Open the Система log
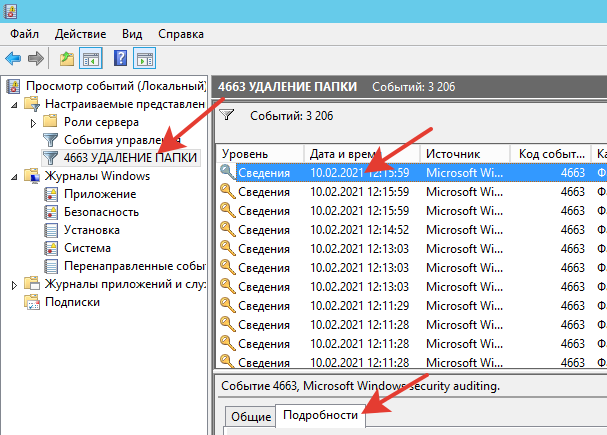 (x=87, y=248)
